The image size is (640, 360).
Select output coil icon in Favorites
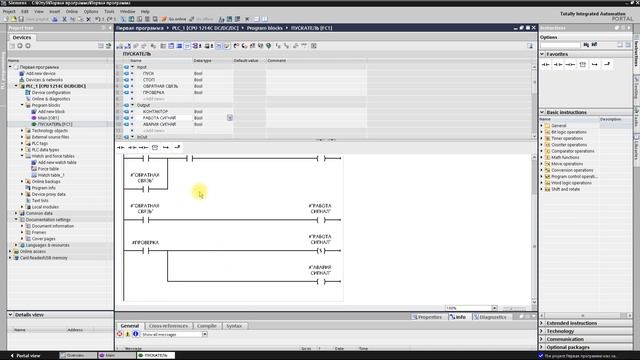point(570,64)
